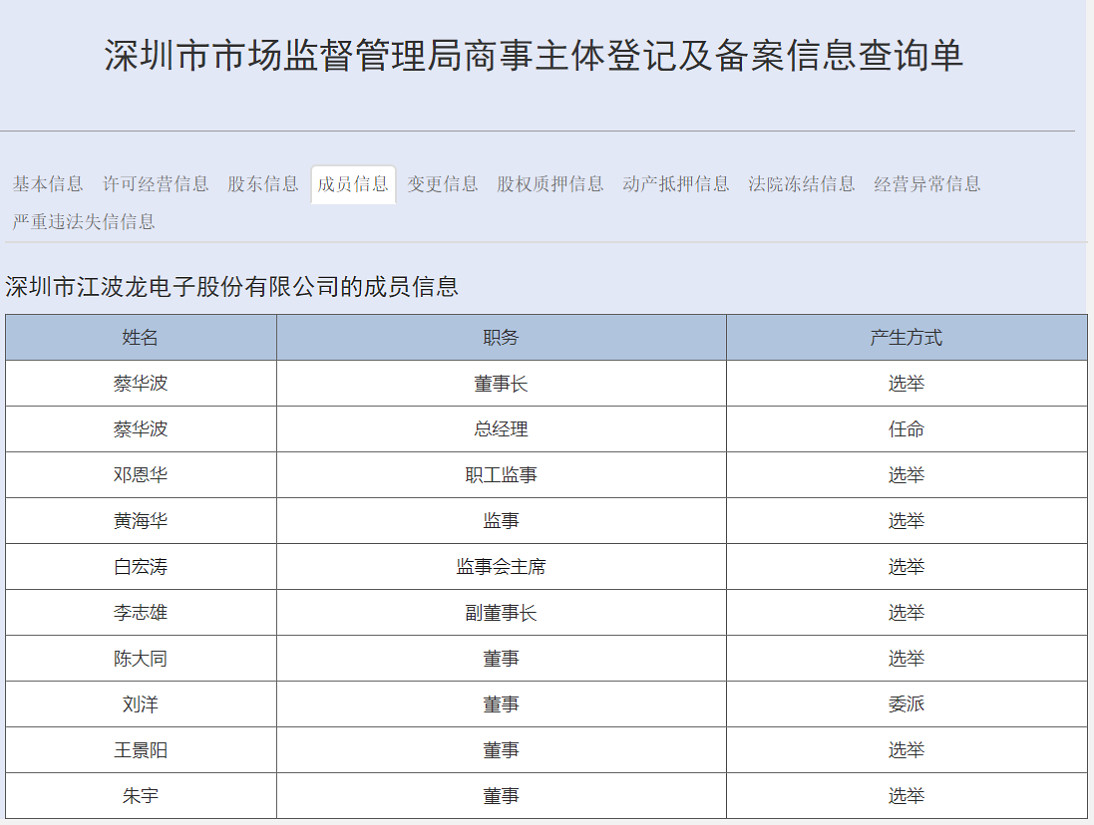Select the name 刘洋

pos(140,704)
